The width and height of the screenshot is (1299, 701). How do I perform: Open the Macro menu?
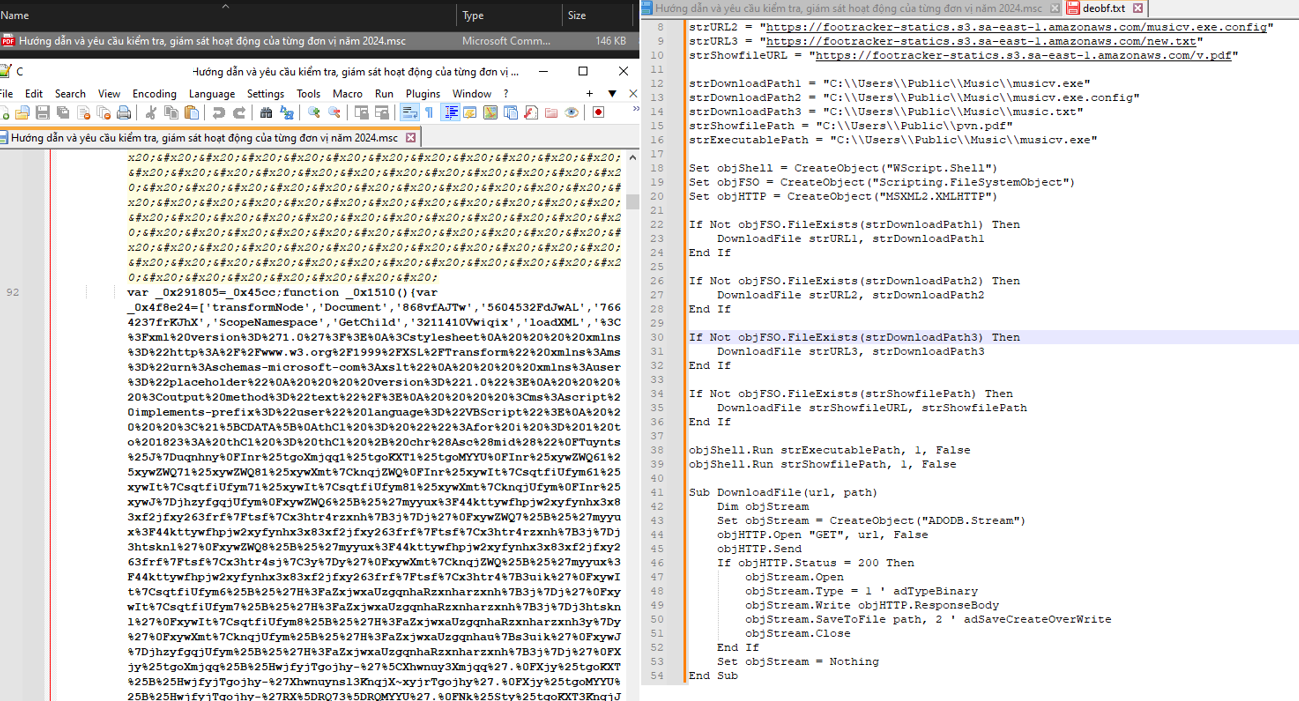tap(347, 93)
